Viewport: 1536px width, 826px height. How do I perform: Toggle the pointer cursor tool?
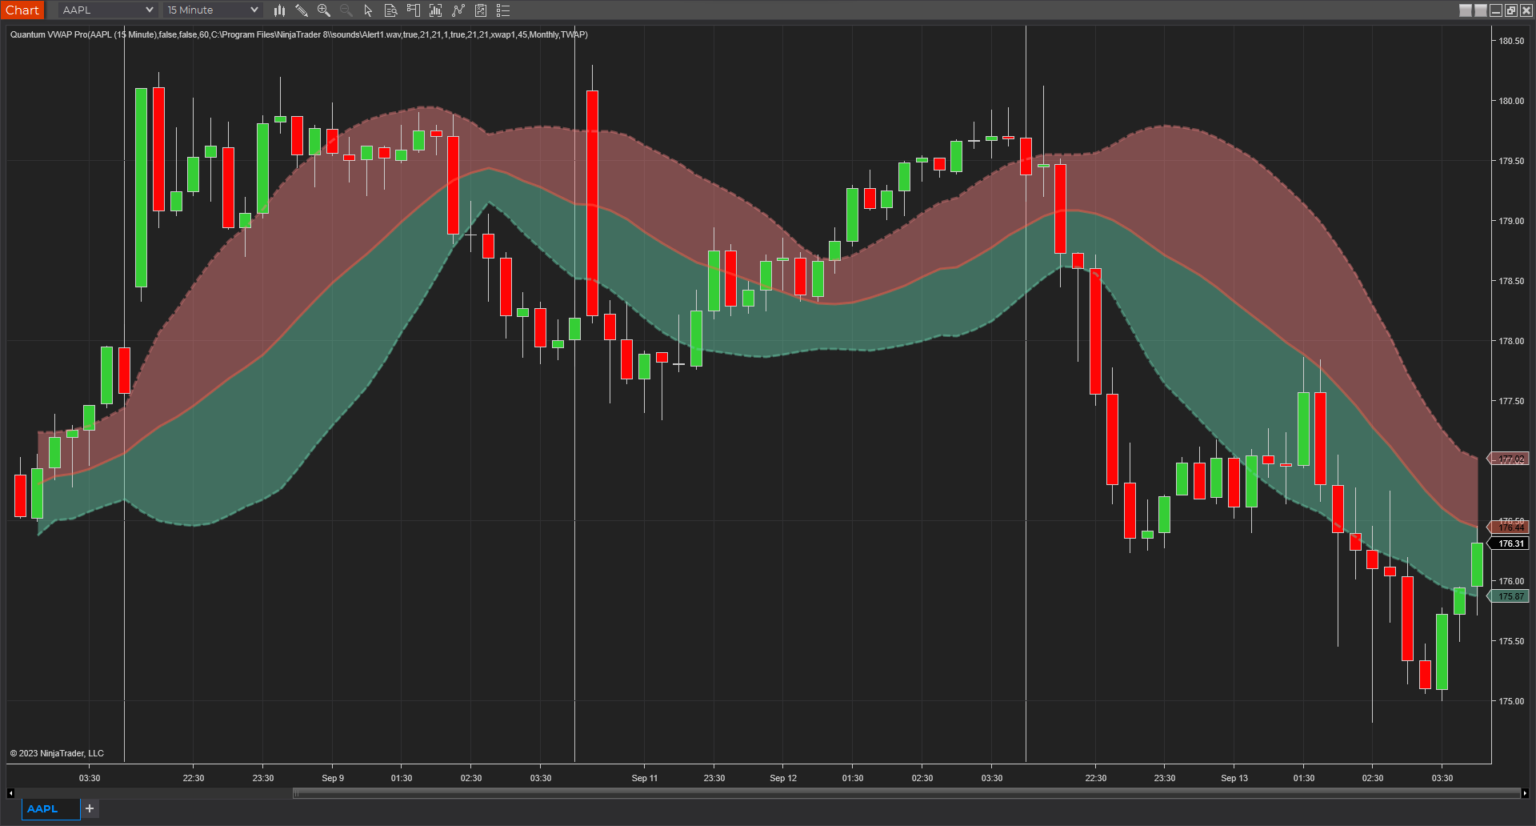pos(367,10)
